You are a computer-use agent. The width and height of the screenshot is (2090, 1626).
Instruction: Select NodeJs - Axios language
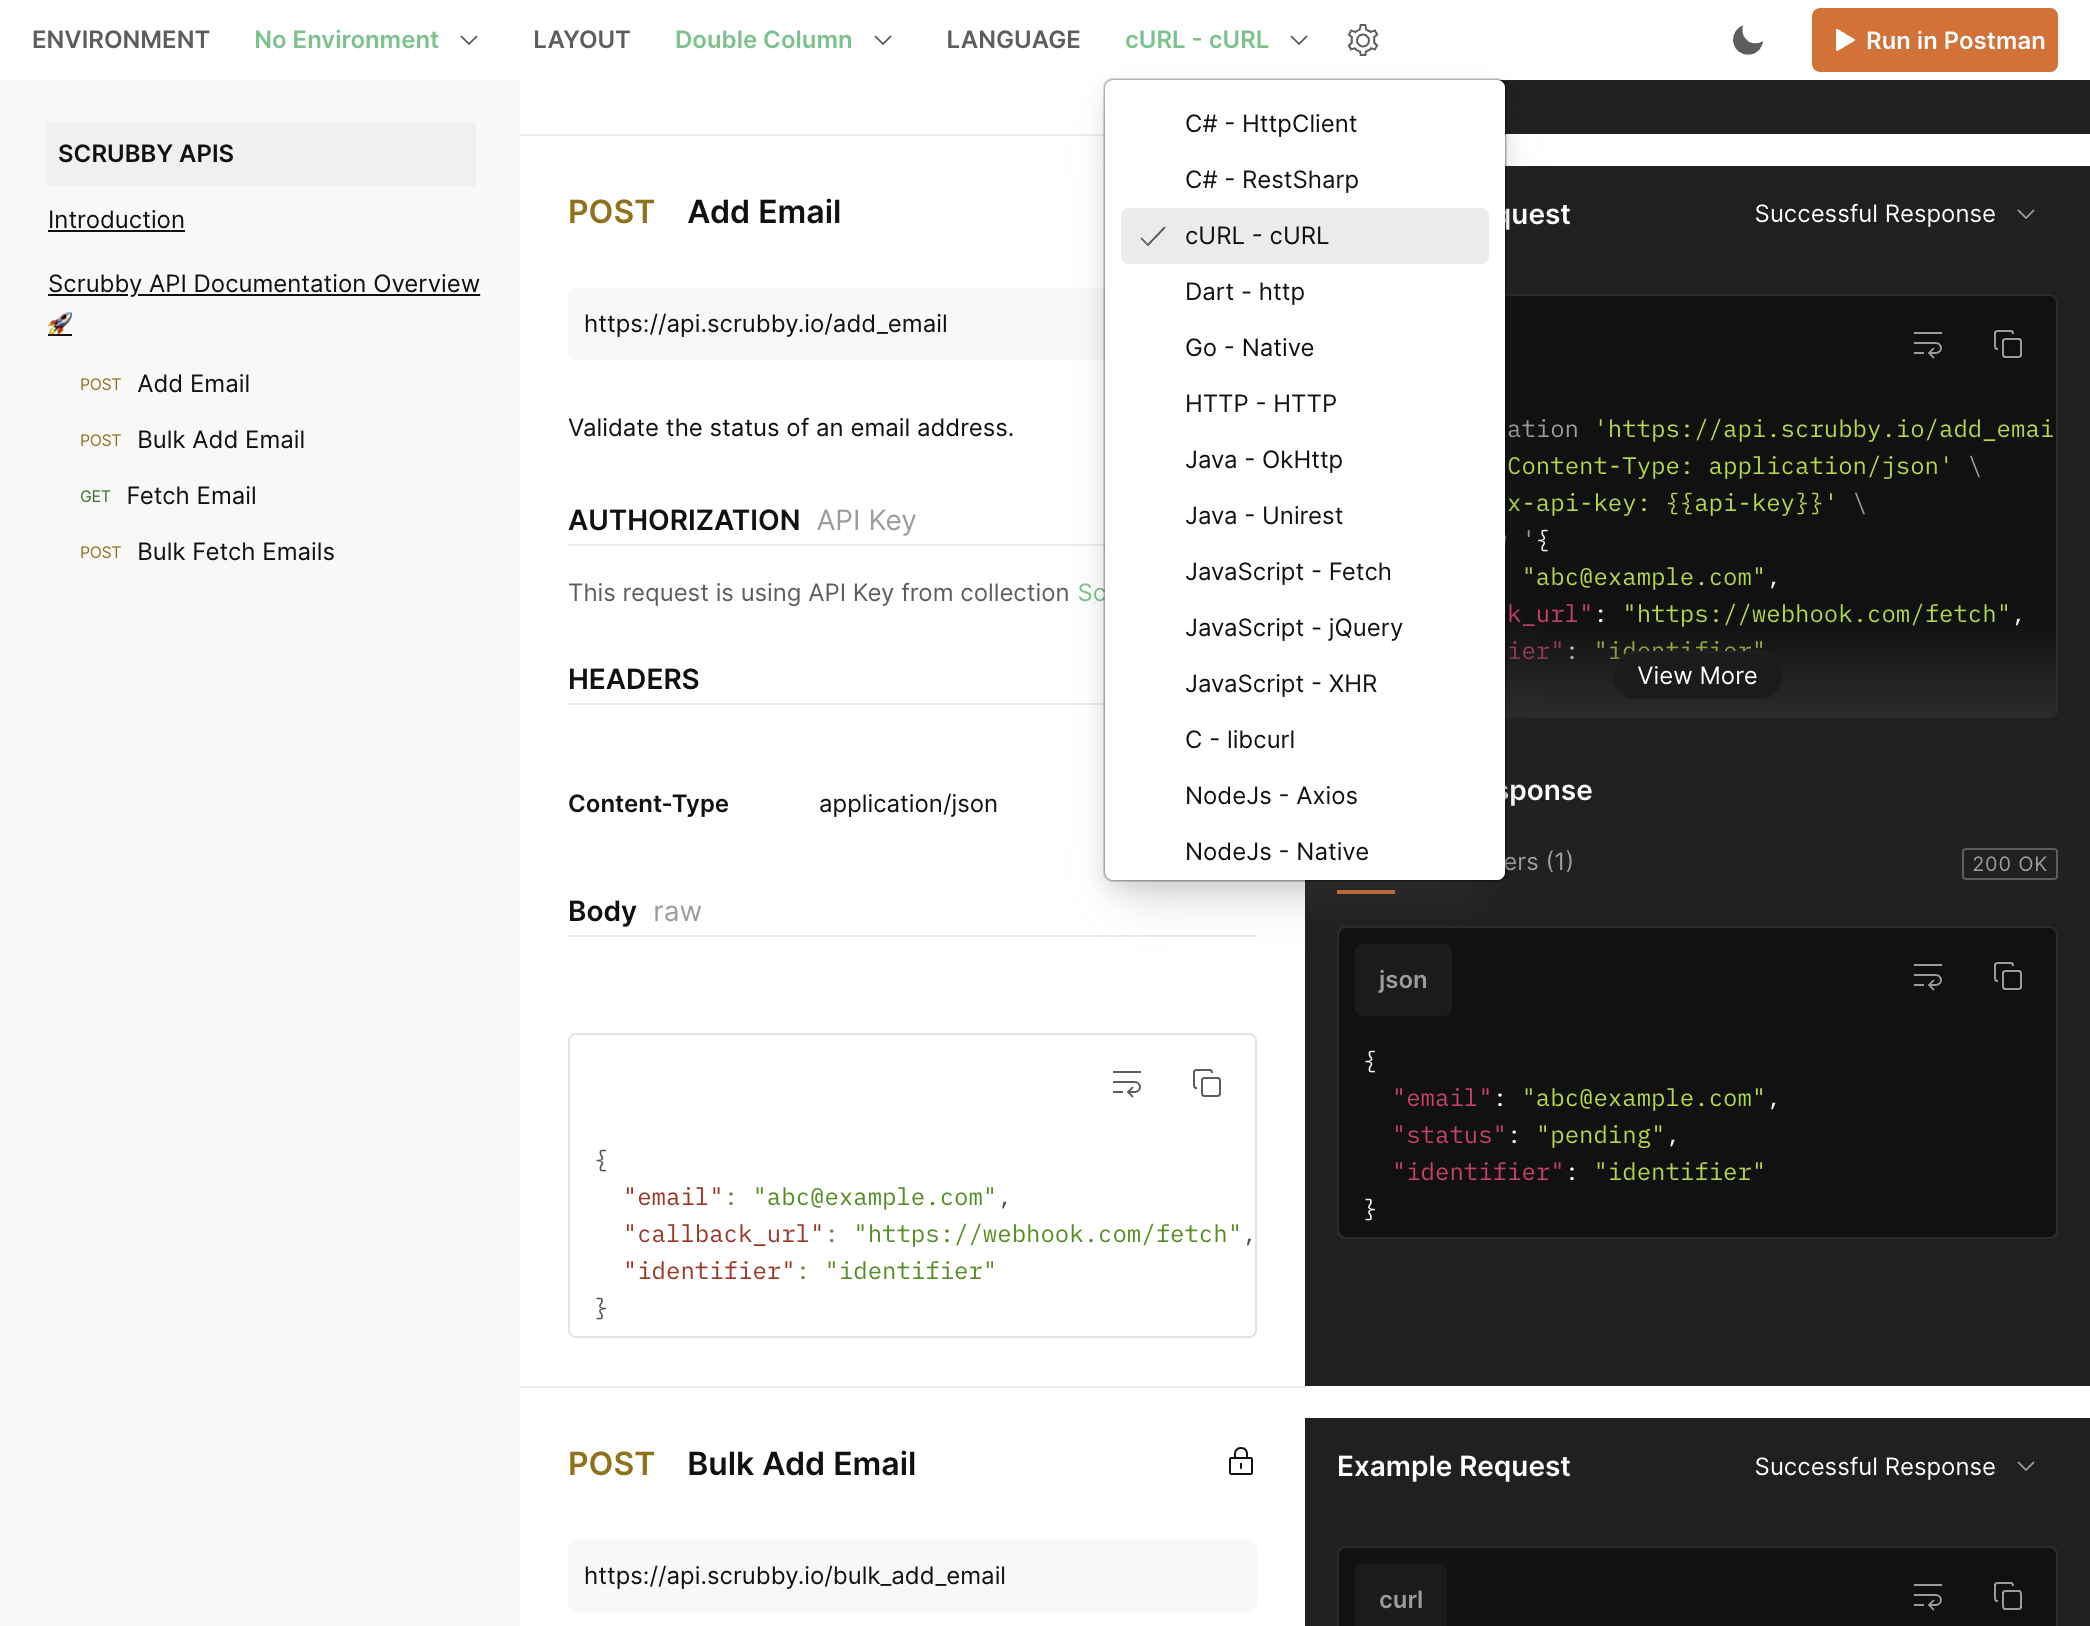coord(1304,796)
